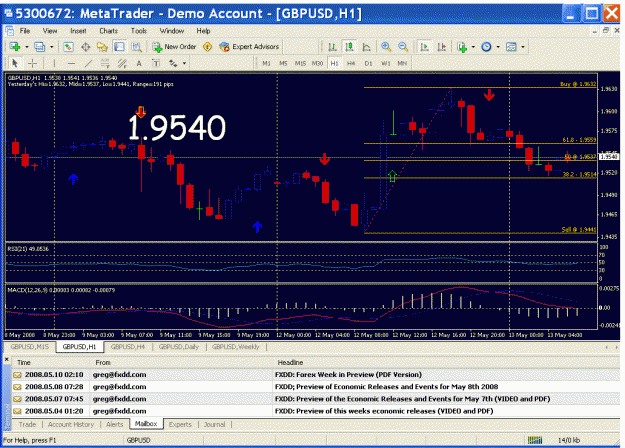
Task: Switch chart to Bar Chart icon
Action: [x=332, y=47]
